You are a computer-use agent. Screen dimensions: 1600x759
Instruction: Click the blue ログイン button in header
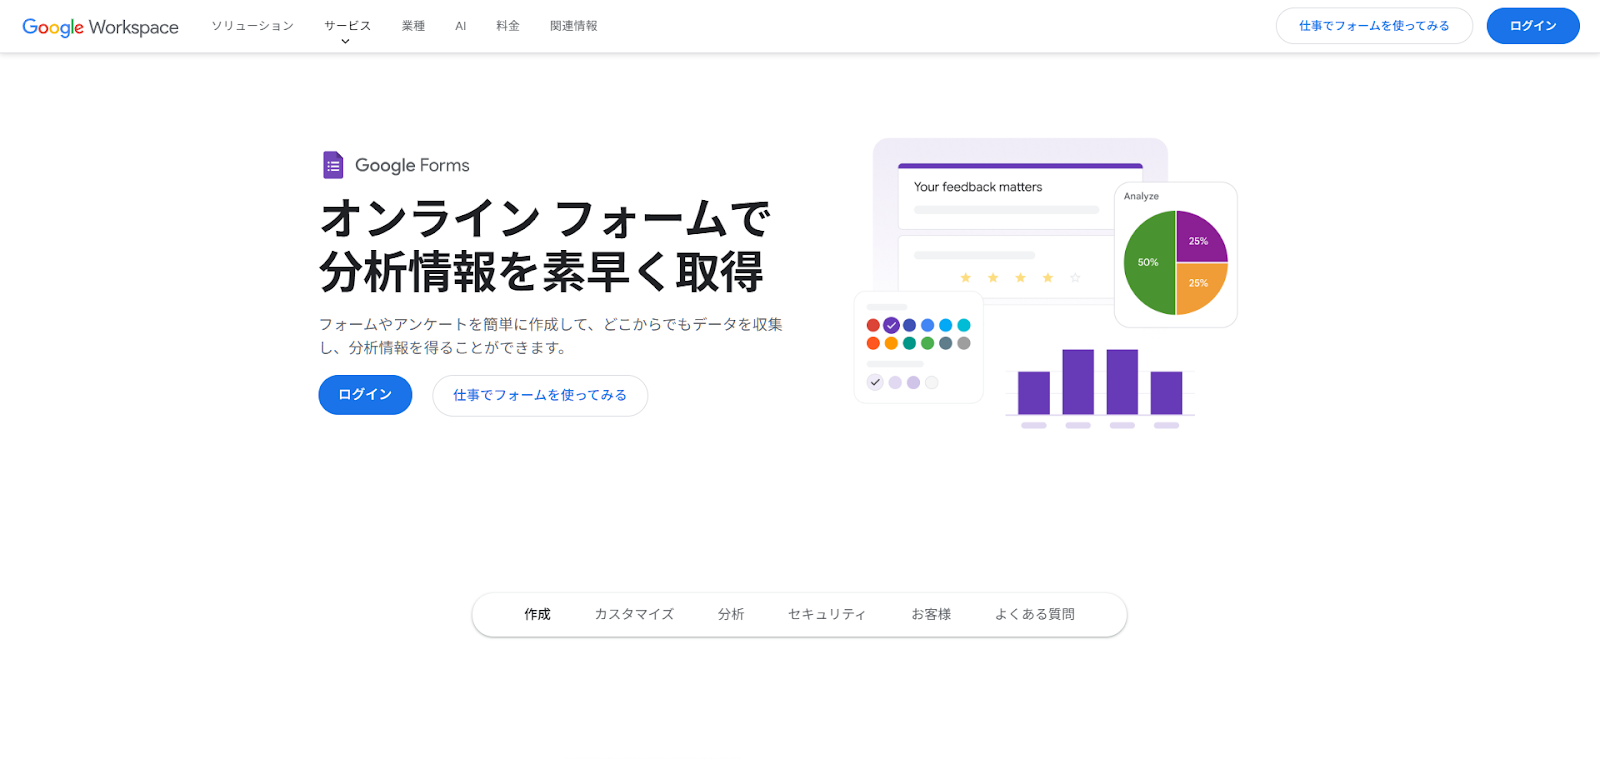tap(1533, 26)
